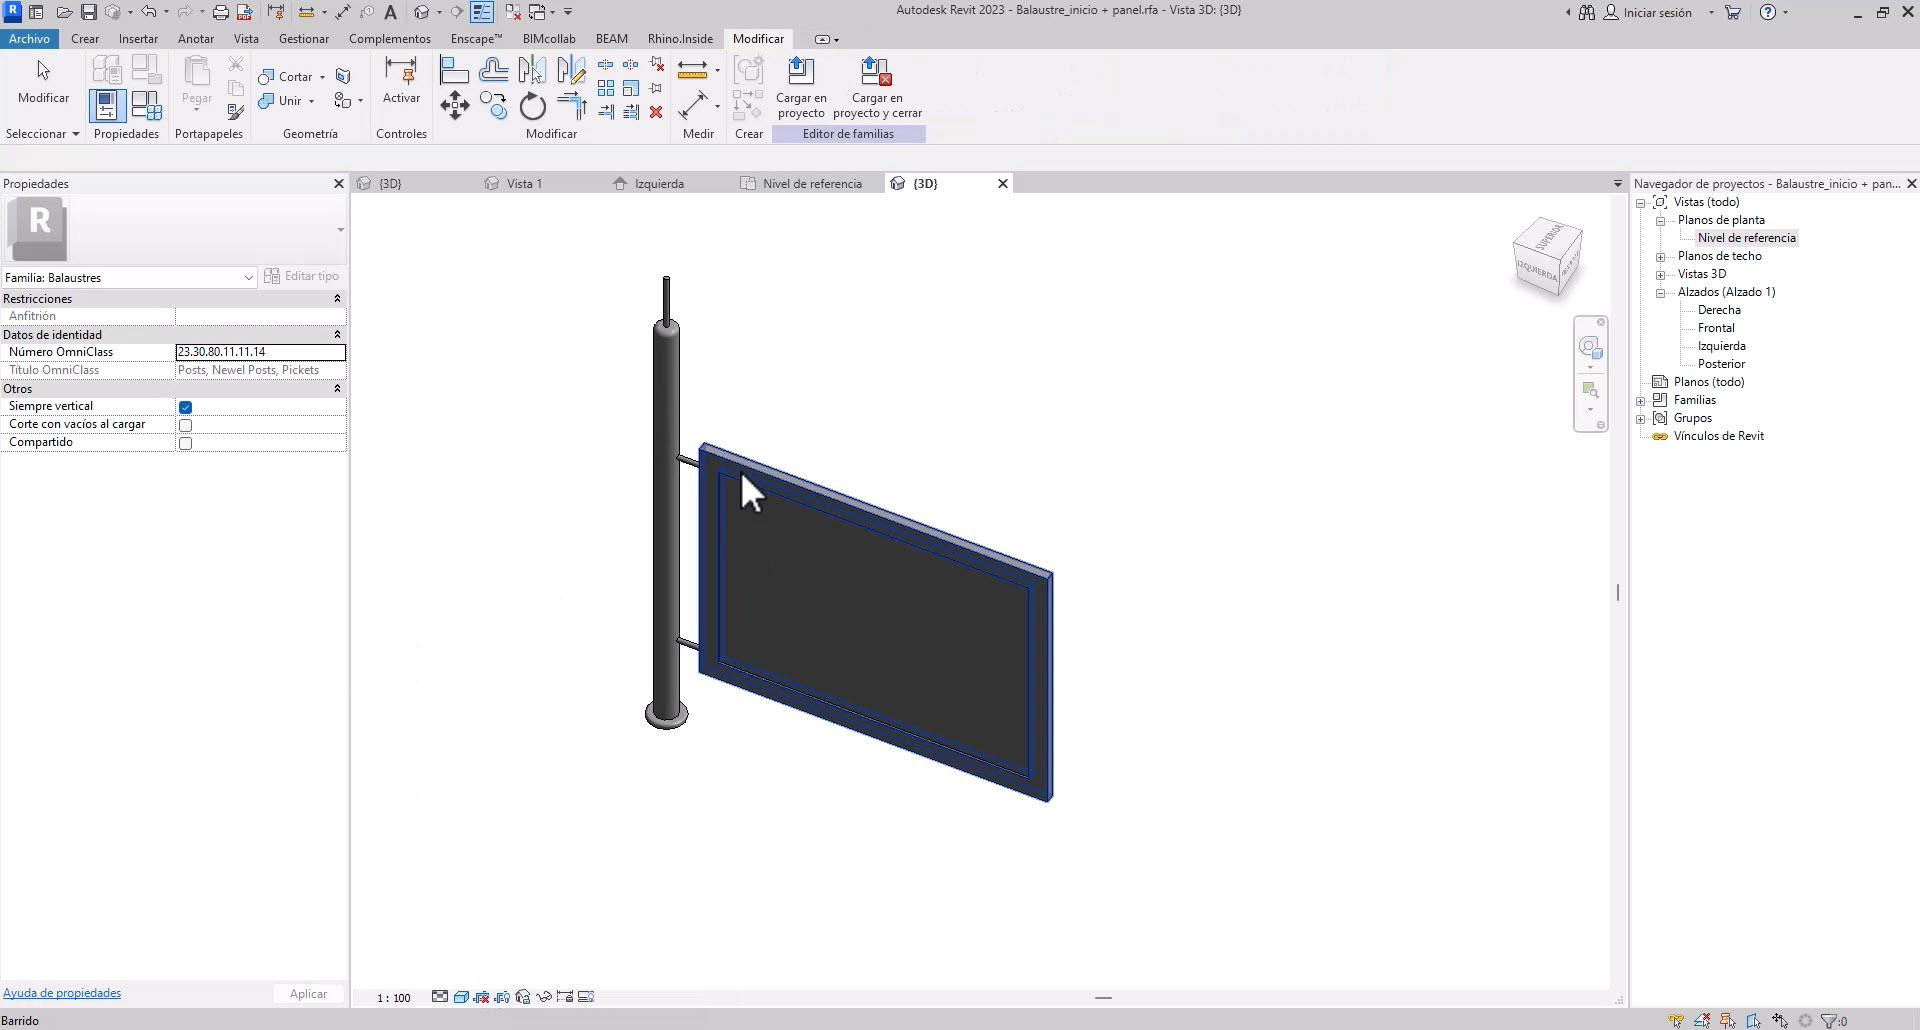The height and width of the screenshot is (1030, 1920).
Task: Click the ViewCube
Action: click(x=1547, y=258)
